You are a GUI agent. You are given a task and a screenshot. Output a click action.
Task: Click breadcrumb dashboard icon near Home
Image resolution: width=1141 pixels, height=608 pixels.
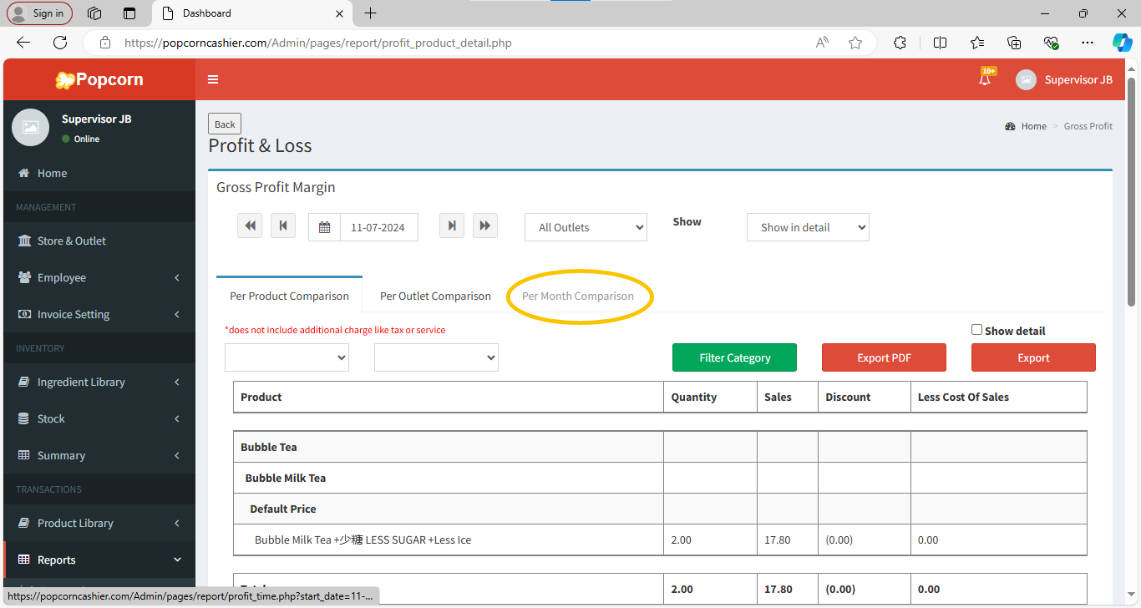(x=1010, y=127)
